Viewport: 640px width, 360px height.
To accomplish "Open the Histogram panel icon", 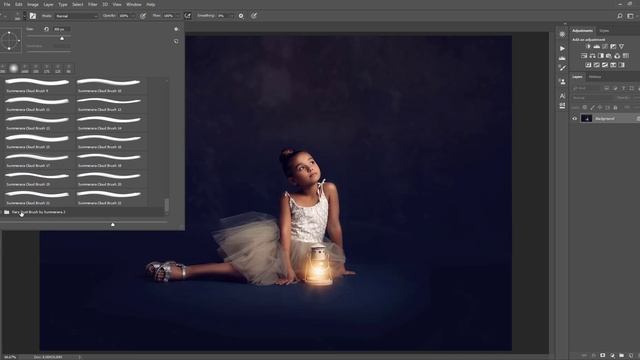I will (x=562, y=58).
